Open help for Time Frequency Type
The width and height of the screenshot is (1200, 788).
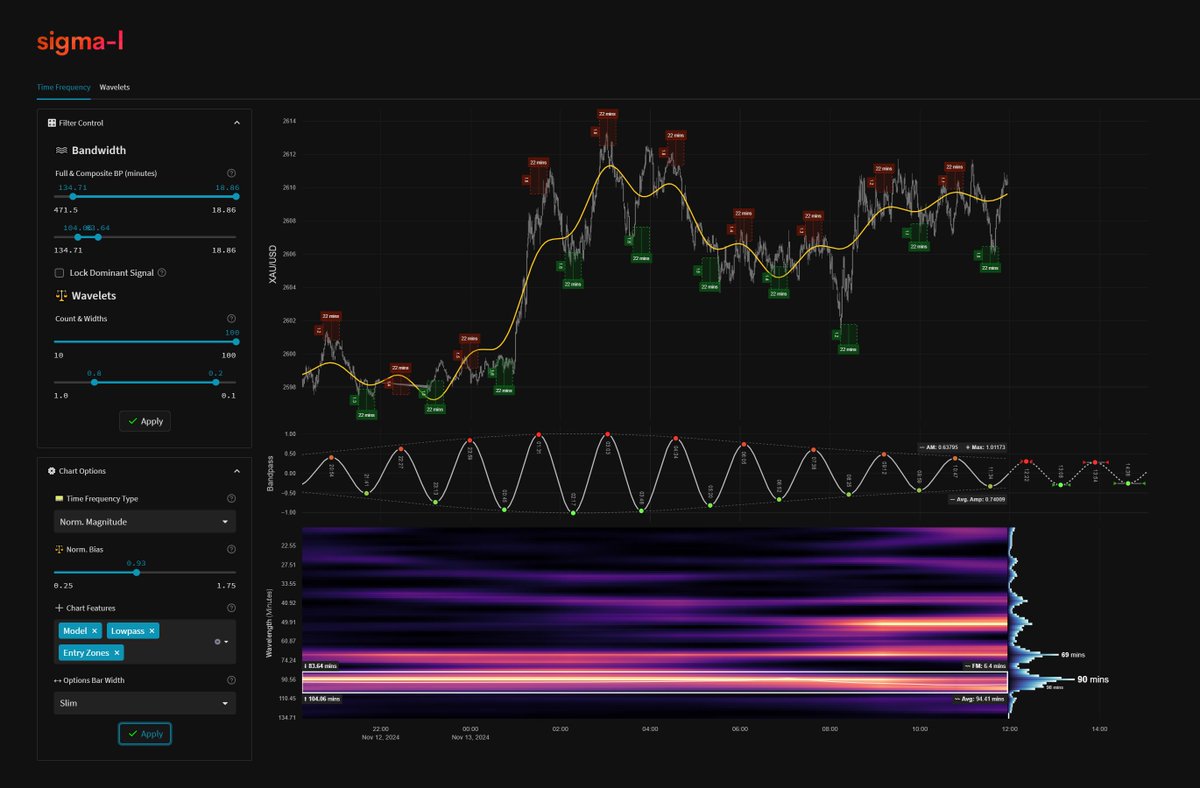click(231, 498)
